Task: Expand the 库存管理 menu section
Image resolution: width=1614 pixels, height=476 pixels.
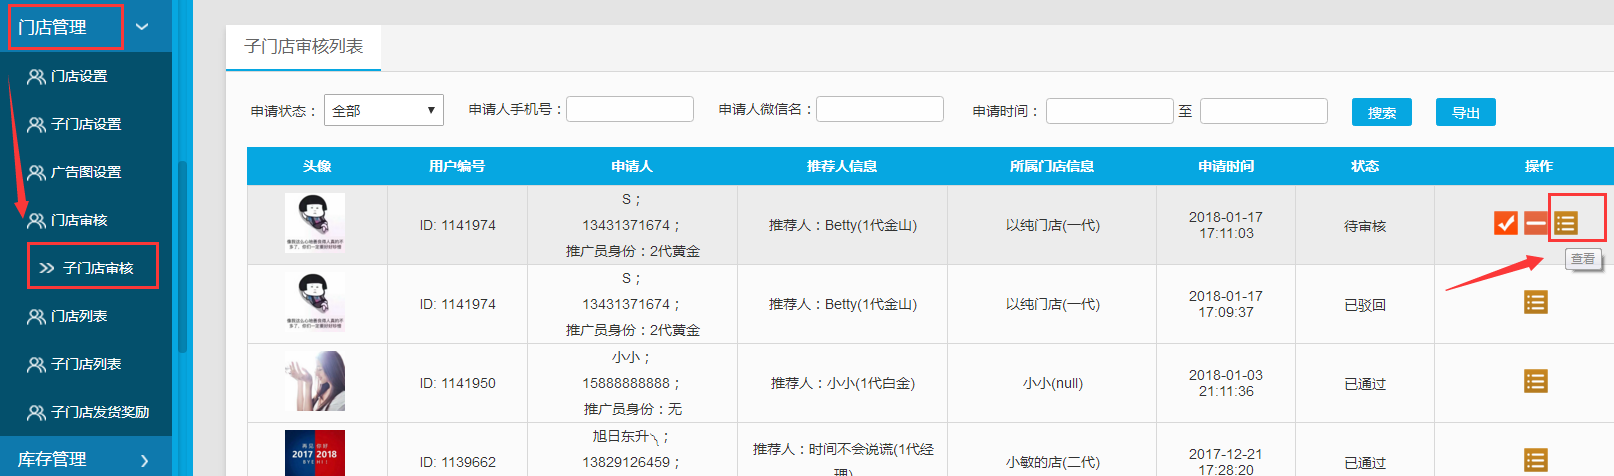Action: pos(144,460)
